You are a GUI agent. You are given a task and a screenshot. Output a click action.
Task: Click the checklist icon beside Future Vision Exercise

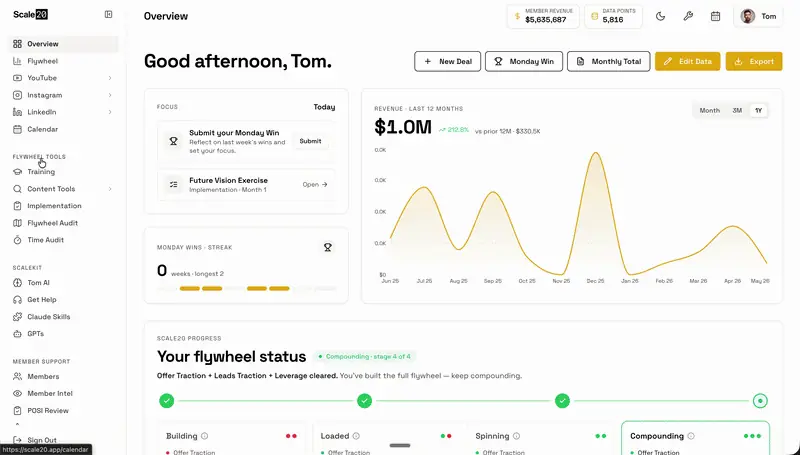pos(173,185)
